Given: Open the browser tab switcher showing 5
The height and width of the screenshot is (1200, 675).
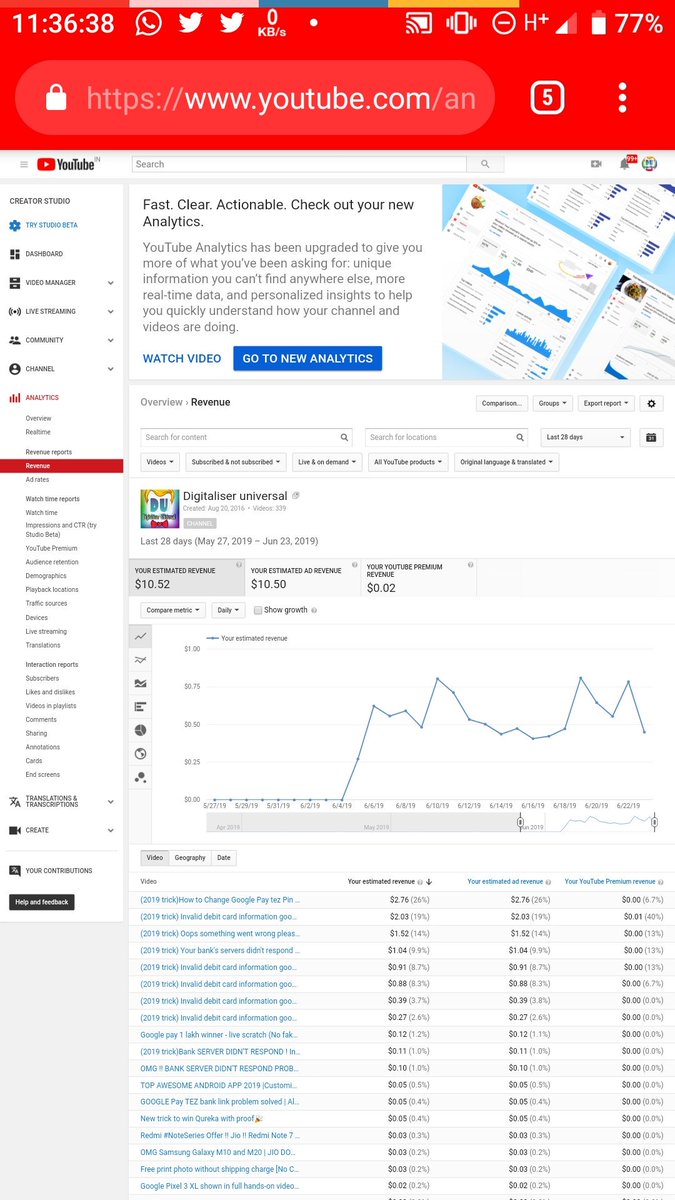Looking at the screenshot, I should click(x=548, y=97).
